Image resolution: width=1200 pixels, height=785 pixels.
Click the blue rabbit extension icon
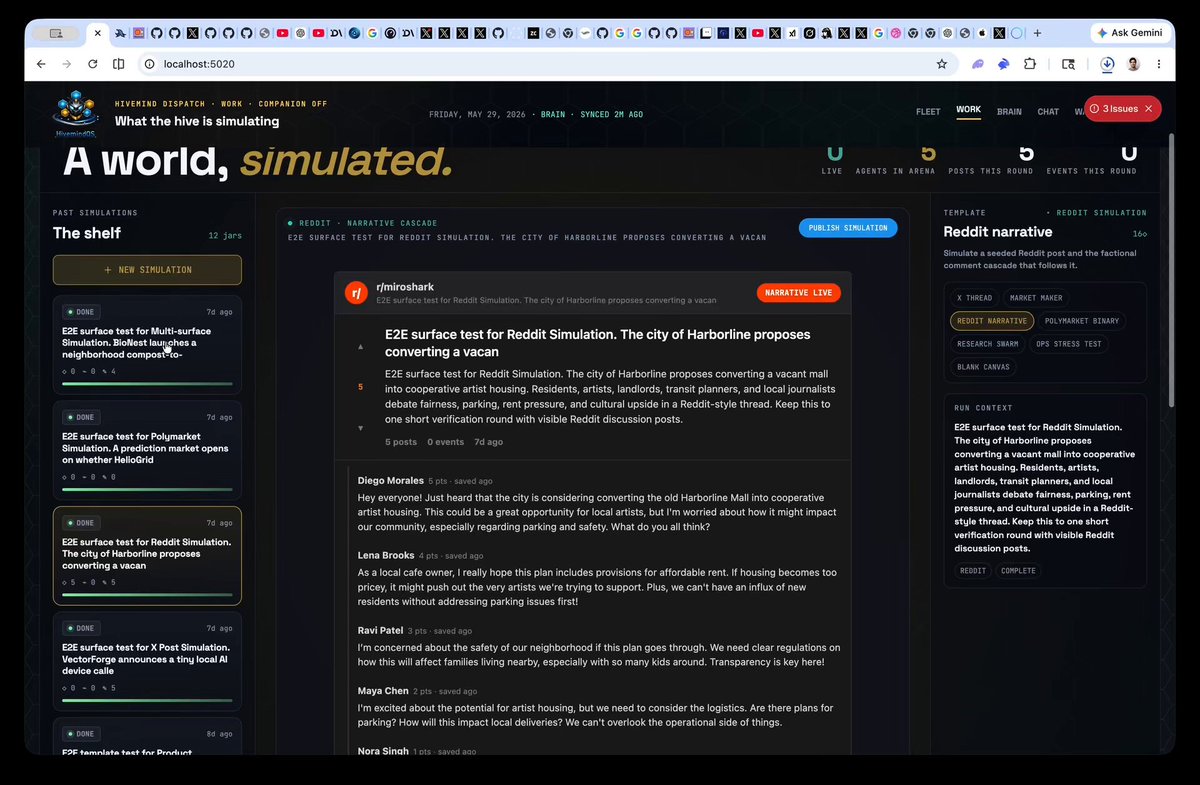[1004, 64]
